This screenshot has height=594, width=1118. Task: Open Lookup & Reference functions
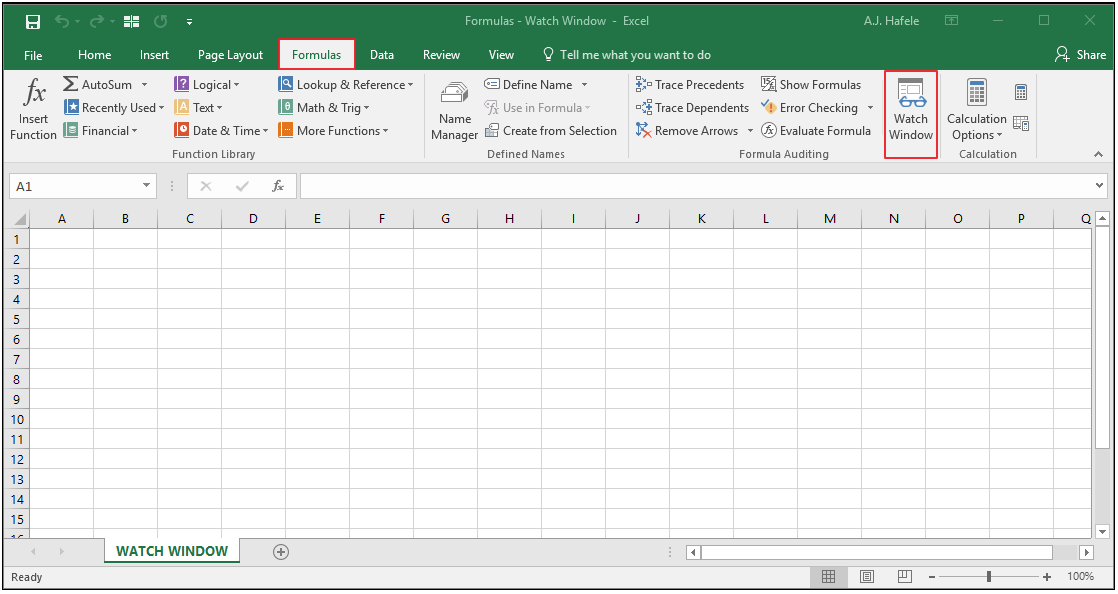tap(346, 84)
